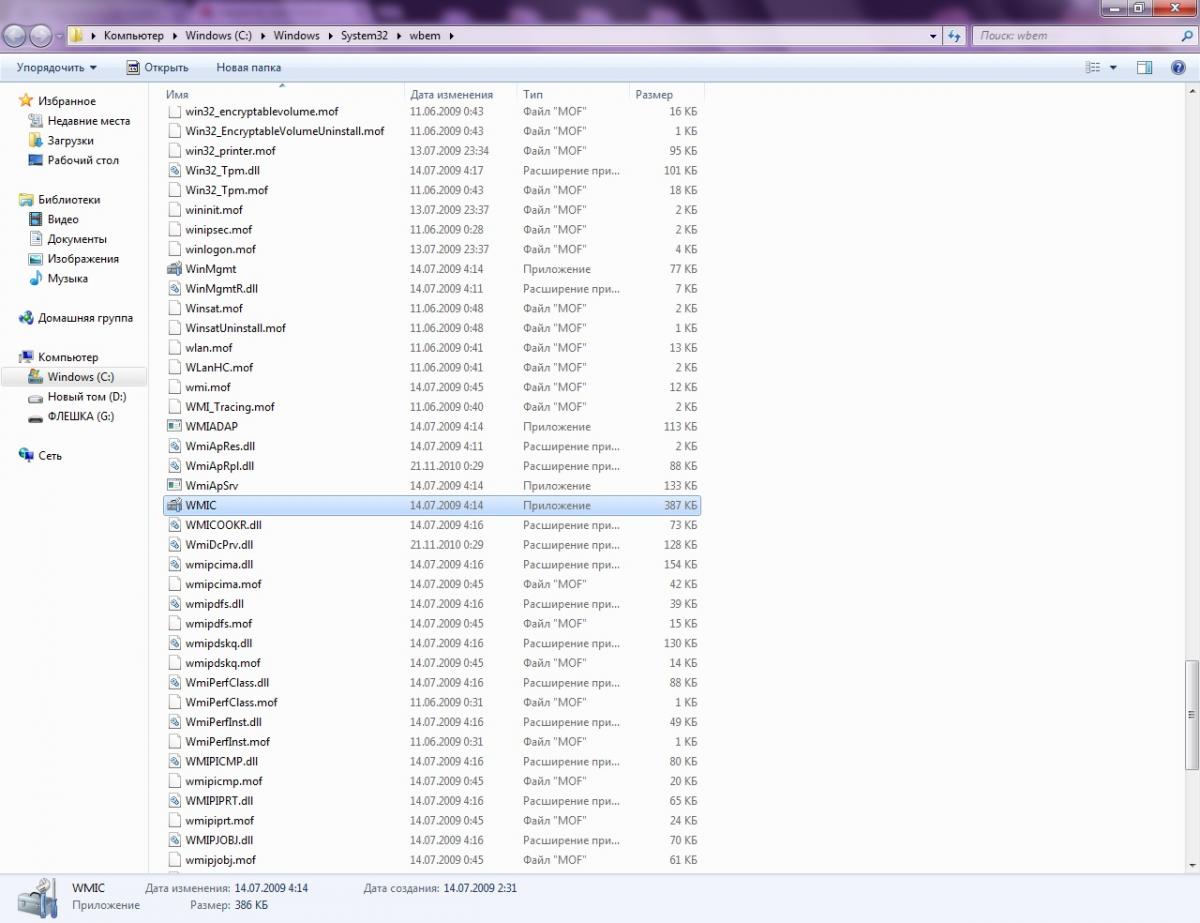Select Компьютер in the address breadcrumb
The image size is (1200, 923).
pos(133,35)
